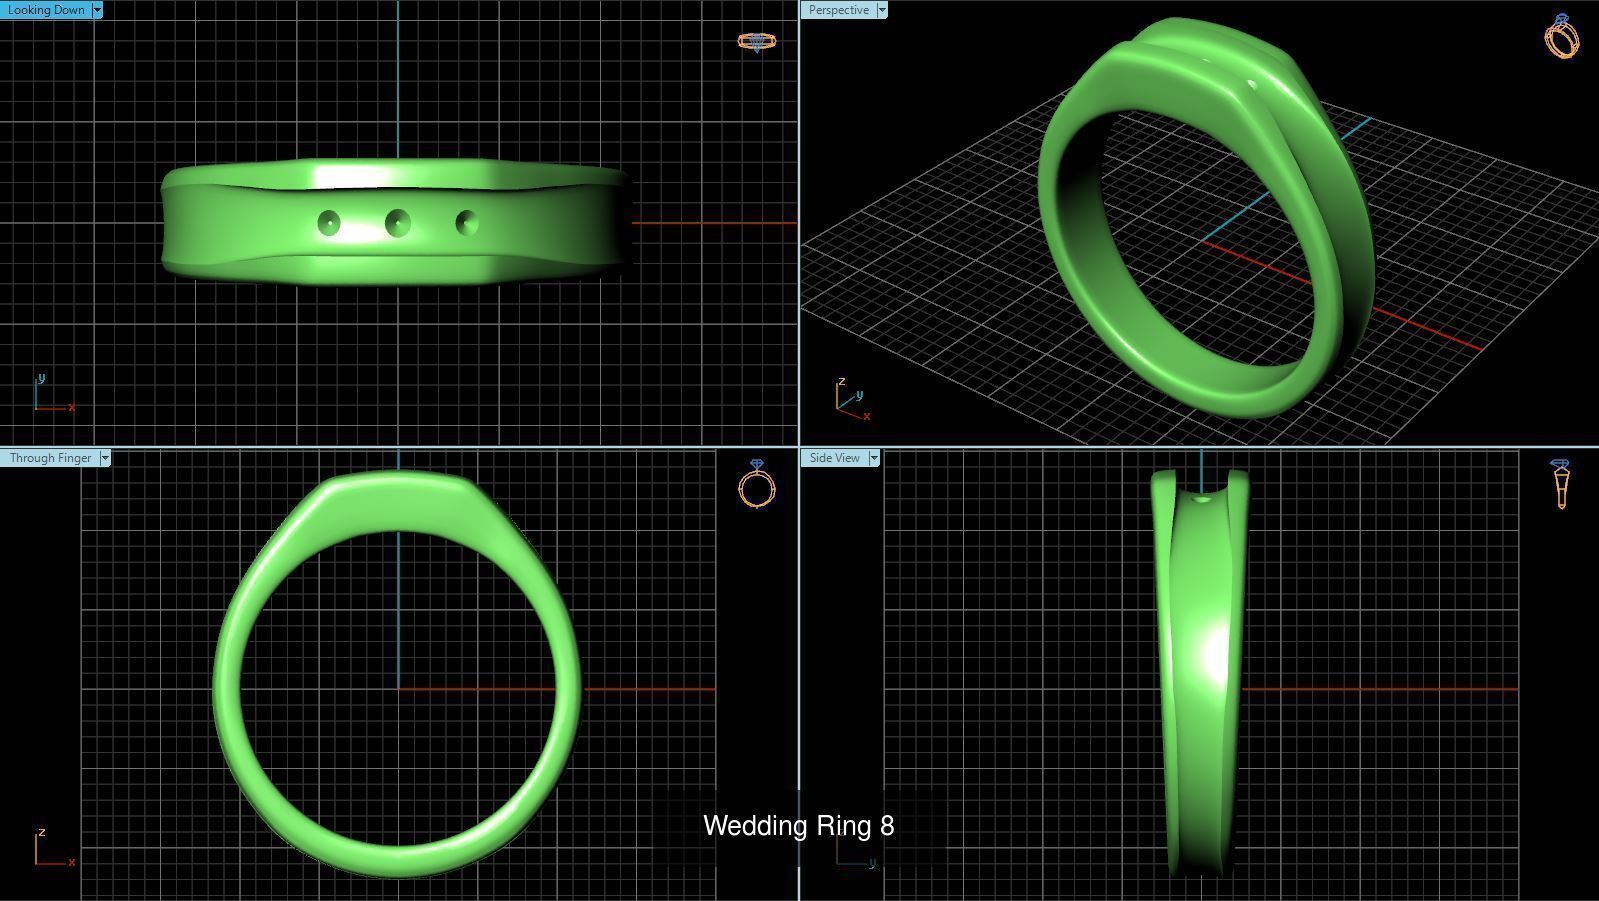Expand the Through Finger viewport dropdown arrow

pyautogui.click(x=105, y=458)
